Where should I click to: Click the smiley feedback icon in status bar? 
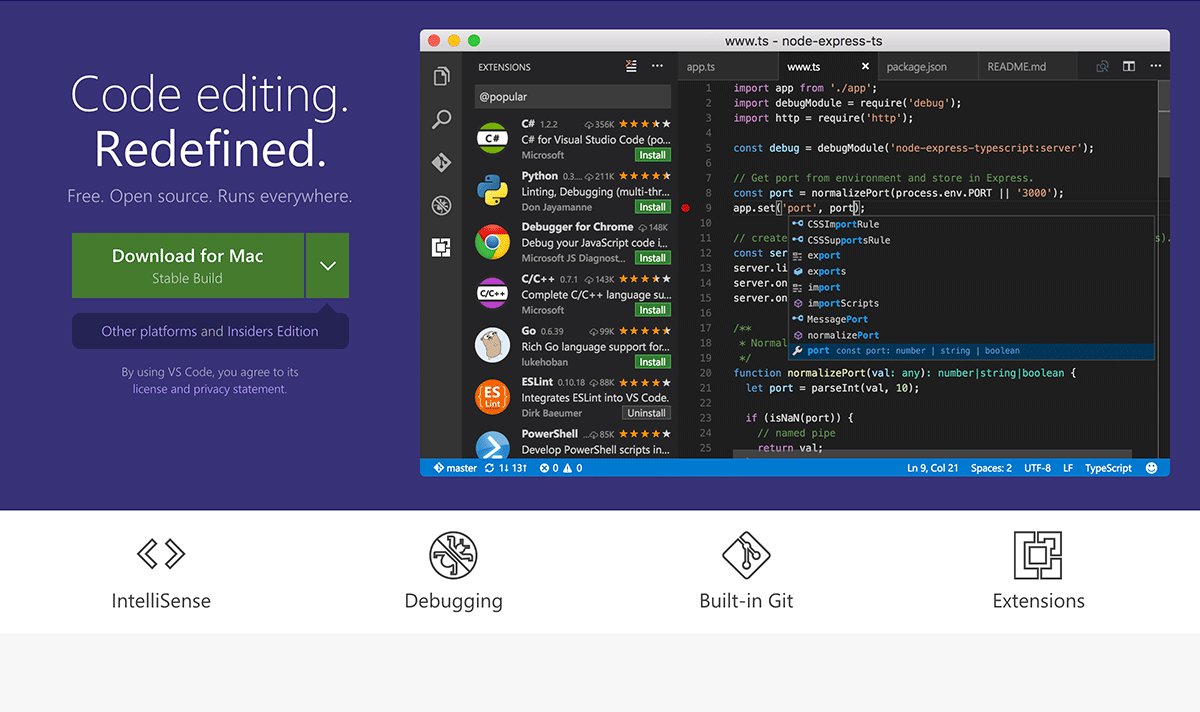pos(1151,467)
